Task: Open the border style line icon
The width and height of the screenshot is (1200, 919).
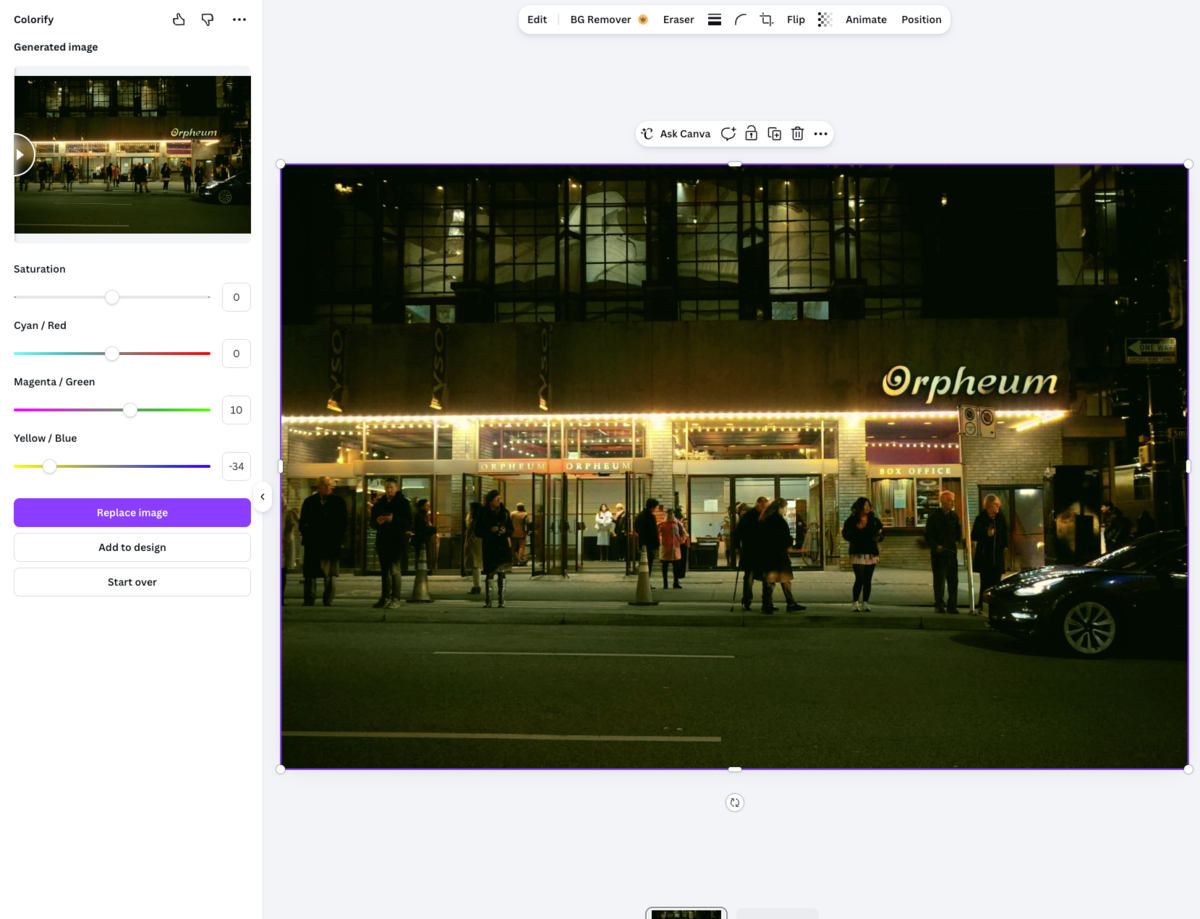Action: (x=715, y=20)
